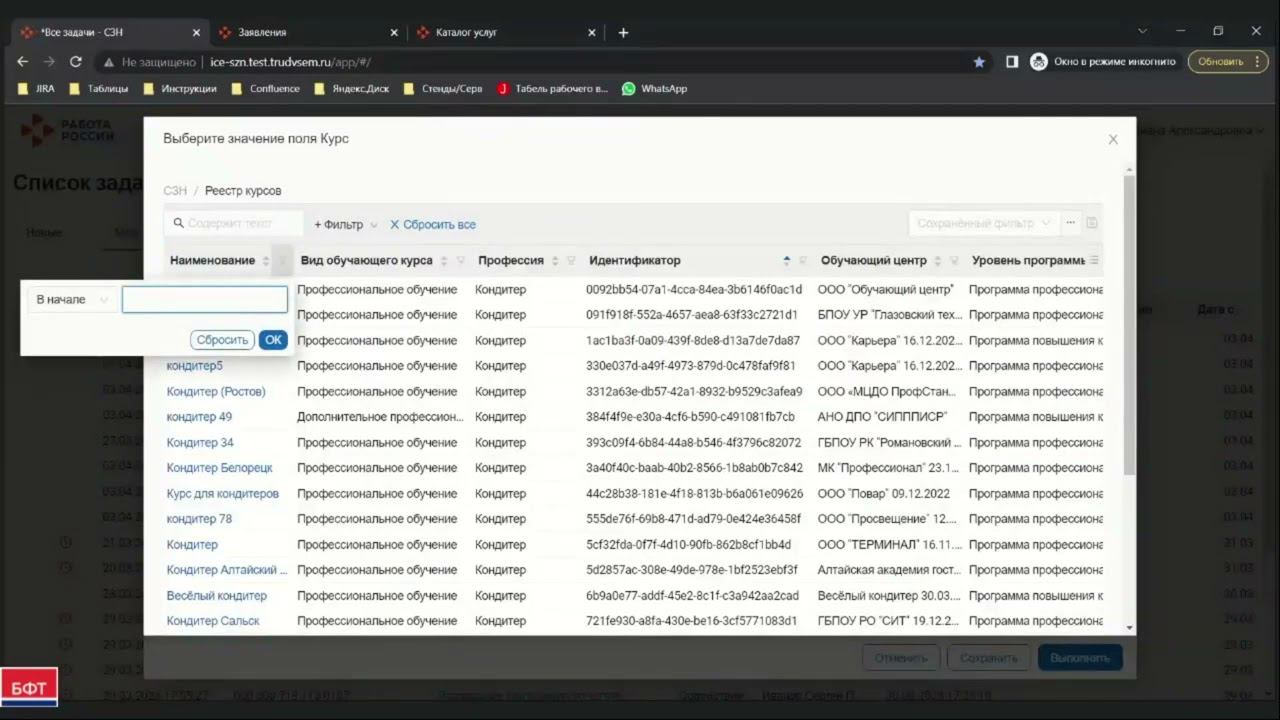
Task: Open the three-dot filter options menu
Action: tap(1070, 223)
